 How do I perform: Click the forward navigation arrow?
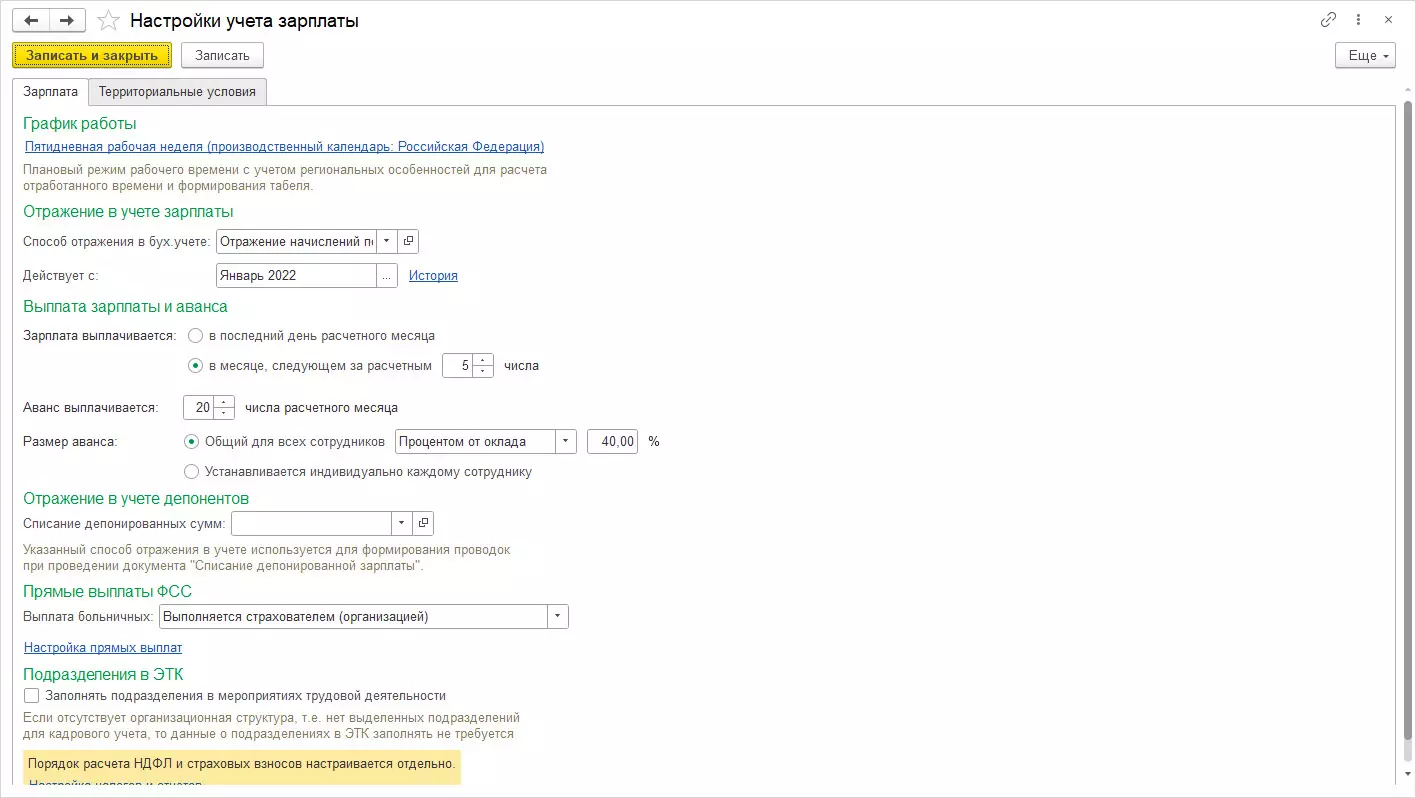coord(67,21)
